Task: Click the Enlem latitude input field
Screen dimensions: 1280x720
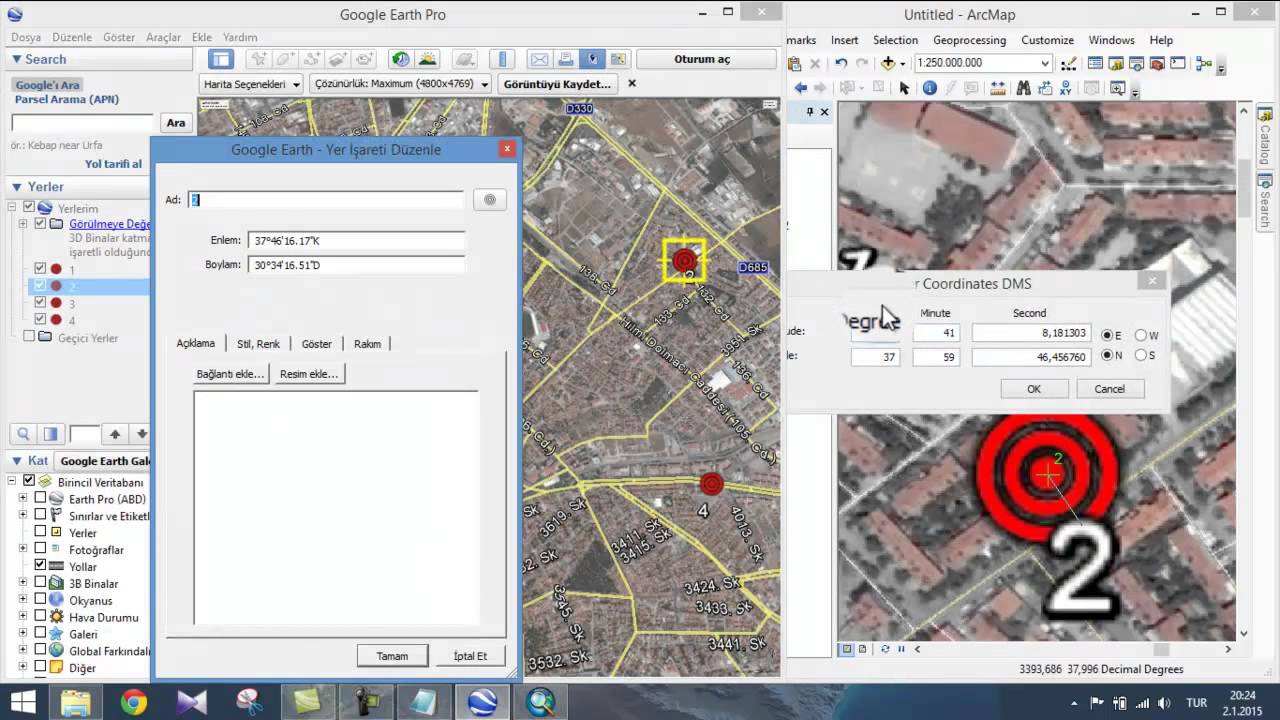Action: click(356, 241)
